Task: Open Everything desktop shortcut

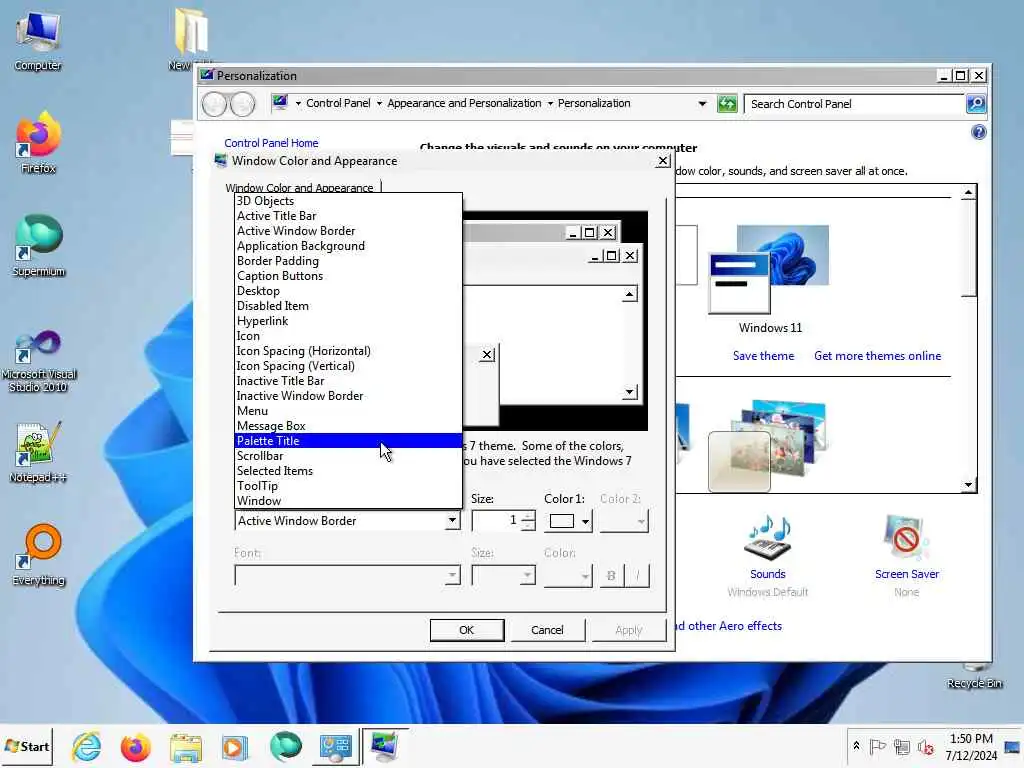Action: click(39, 555)
